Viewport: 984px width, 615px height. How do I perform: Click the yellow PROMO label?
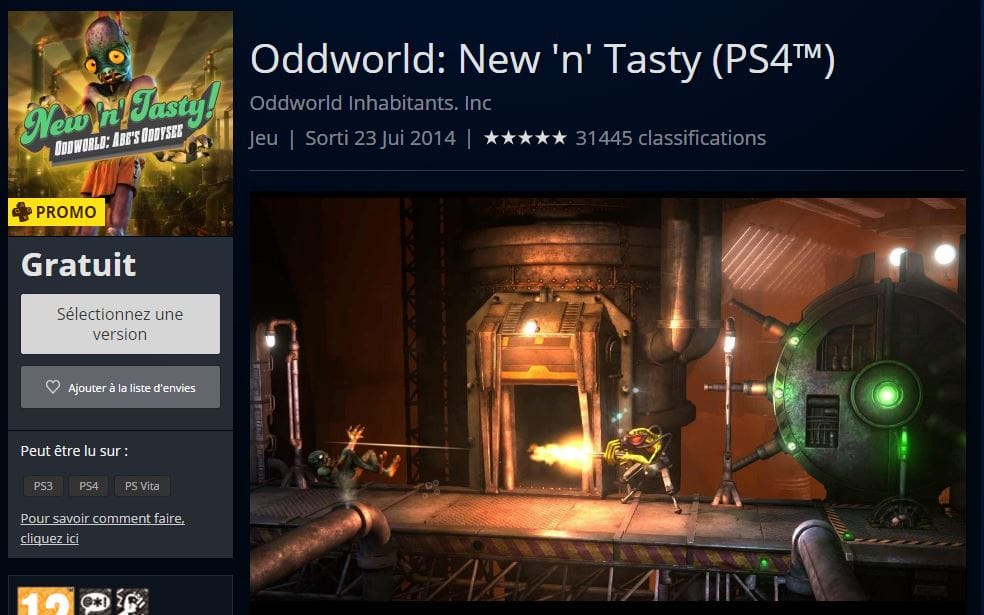[56, 212]
